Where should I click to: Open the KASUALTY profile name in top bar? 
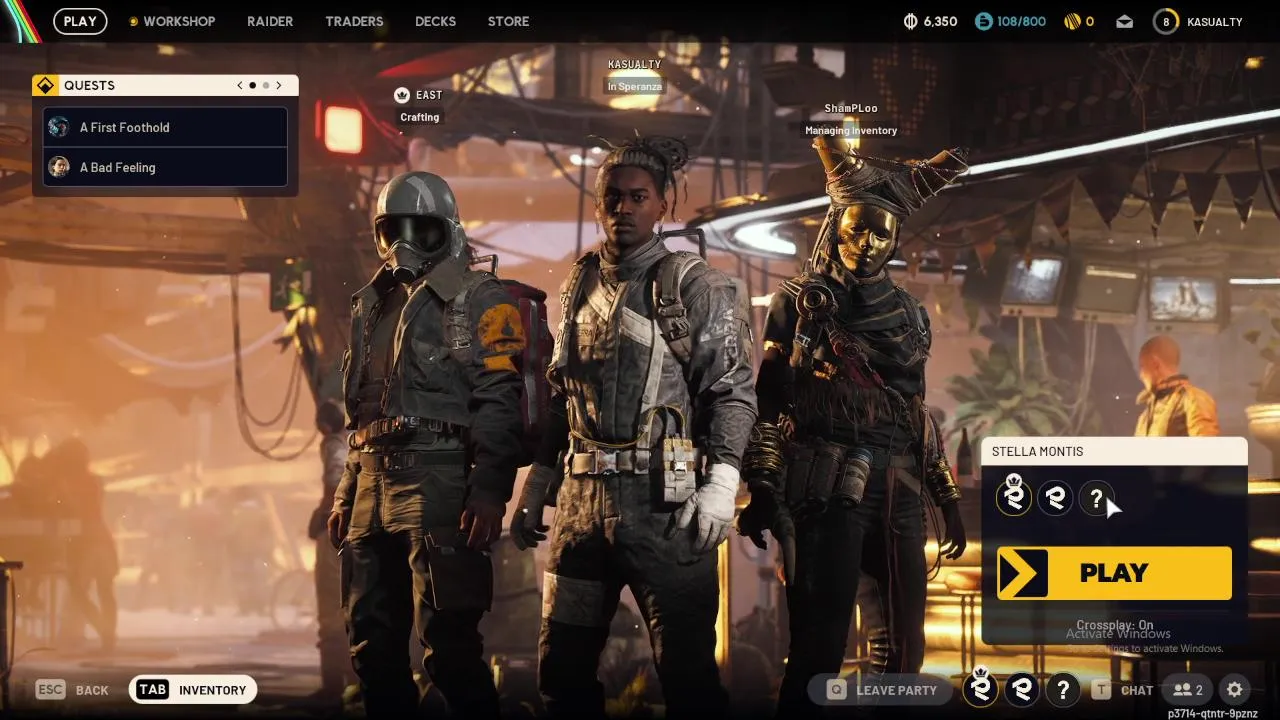coord(1215,21)
